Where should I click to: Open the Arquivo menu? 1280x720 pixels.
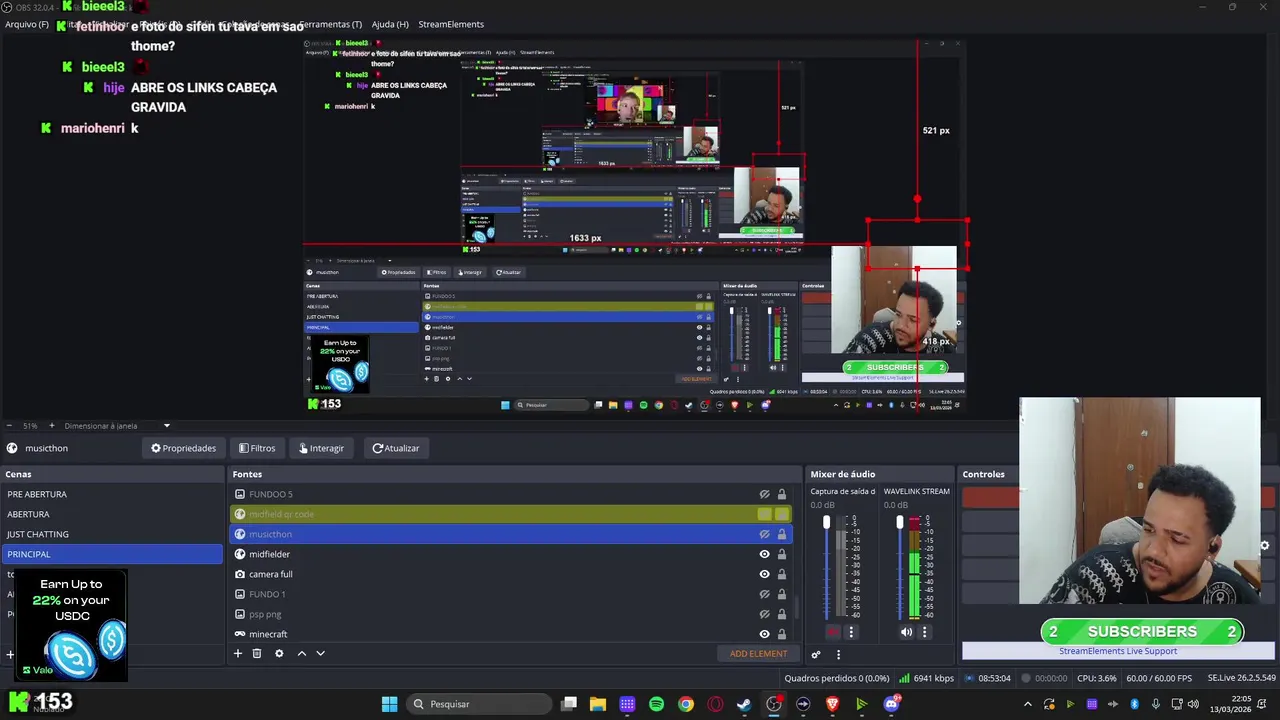click(27, 24)
